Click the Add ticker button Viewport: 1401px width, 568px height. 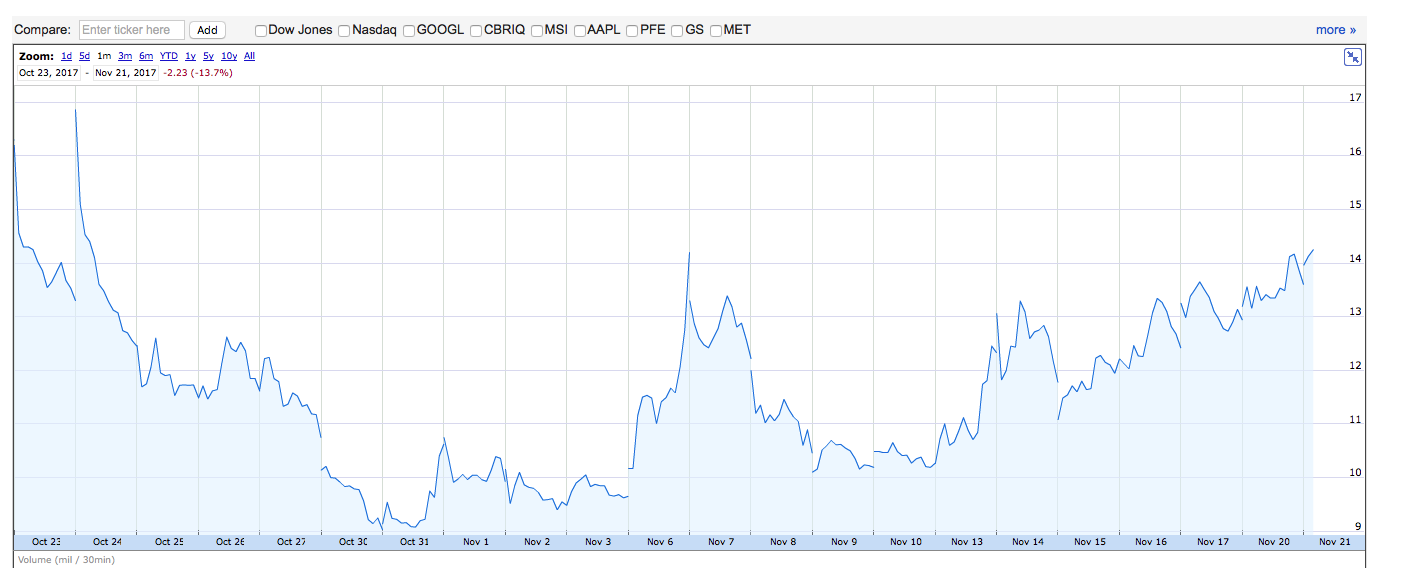[x=207, y=30]
